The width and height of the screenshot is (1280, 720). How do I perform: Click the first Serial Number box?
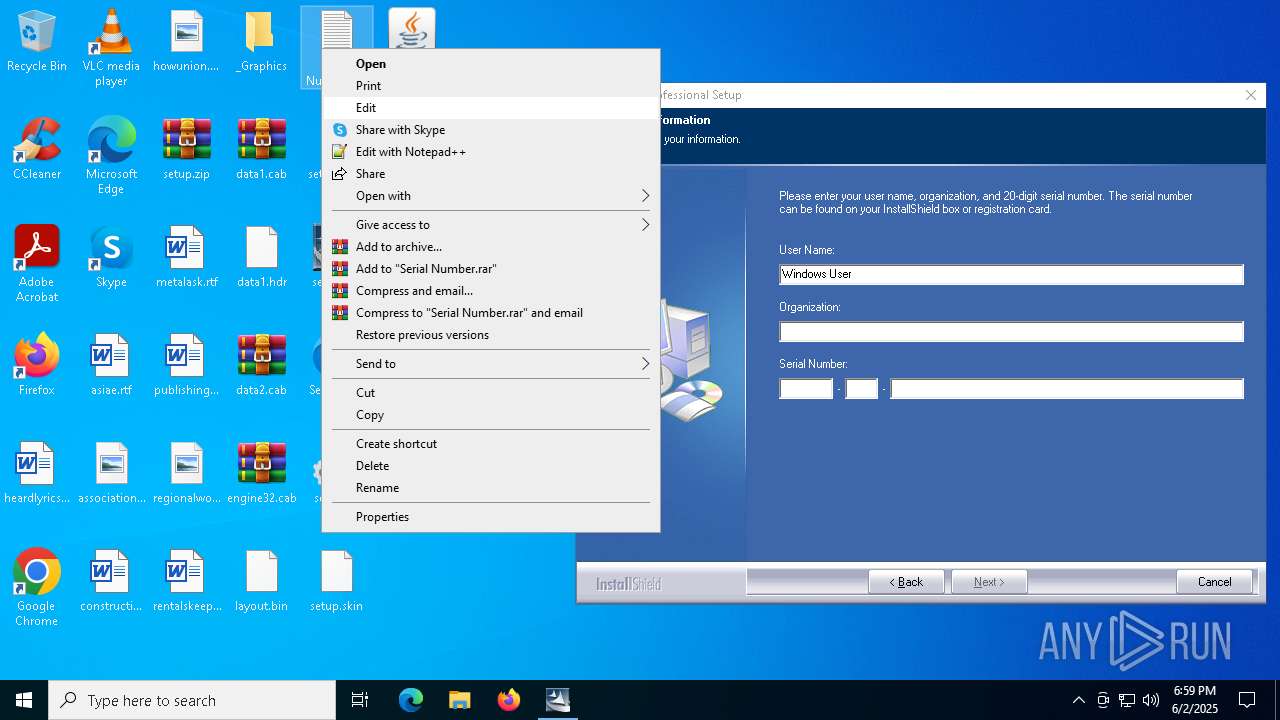(806, 389)
